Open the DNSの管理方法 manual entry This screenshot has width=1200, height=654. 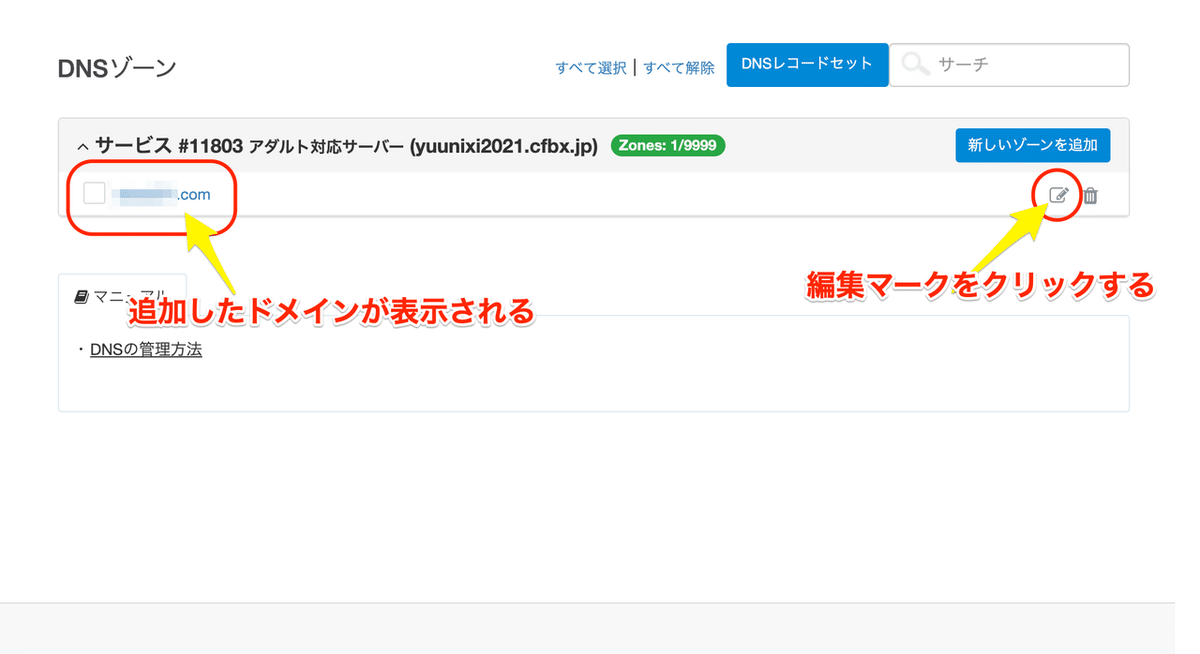146,349
